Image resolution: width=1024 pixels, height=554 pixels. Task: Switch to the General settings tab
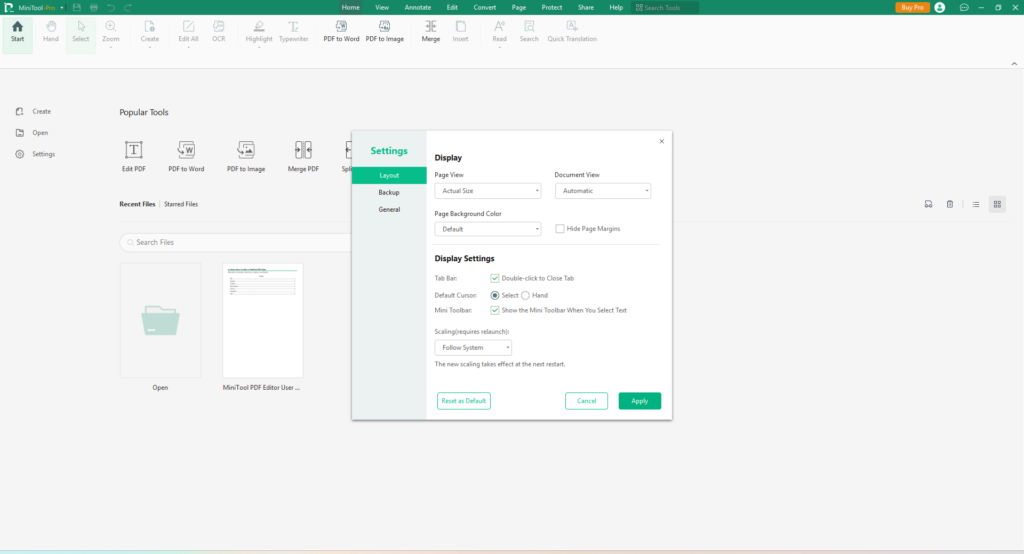tap(389, 209)
